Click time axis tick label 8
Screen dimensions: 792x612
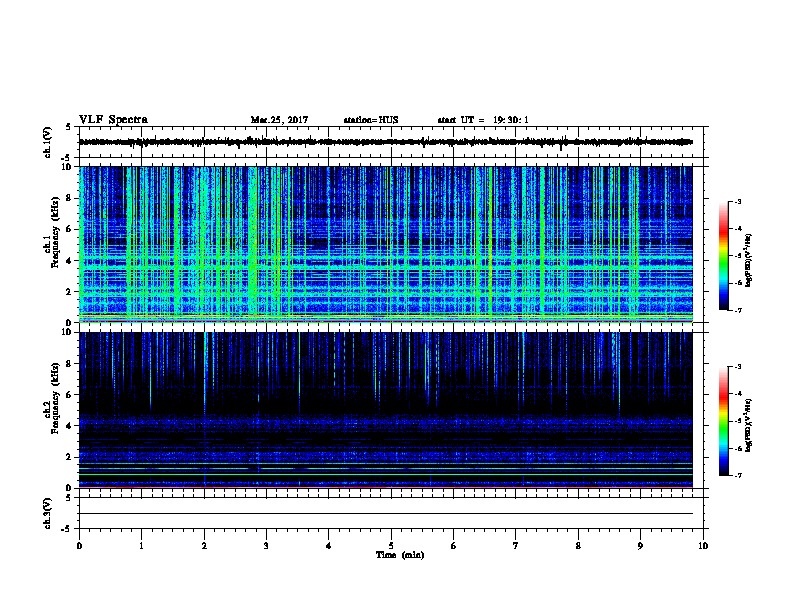(578, 545)
